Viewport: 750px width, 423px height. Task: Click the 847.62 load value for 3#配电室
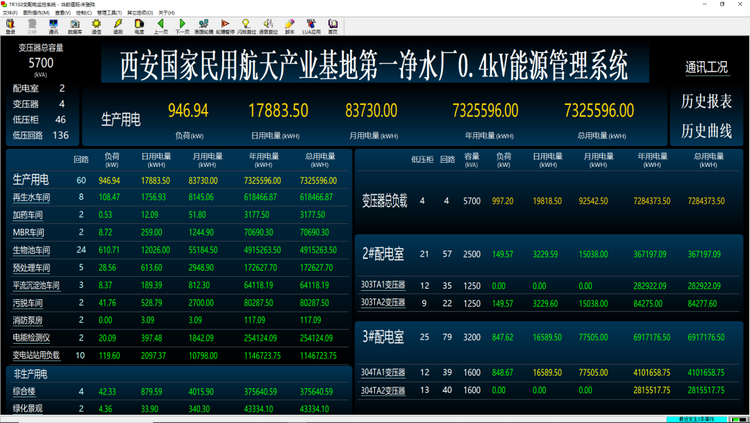click(503, 337)
